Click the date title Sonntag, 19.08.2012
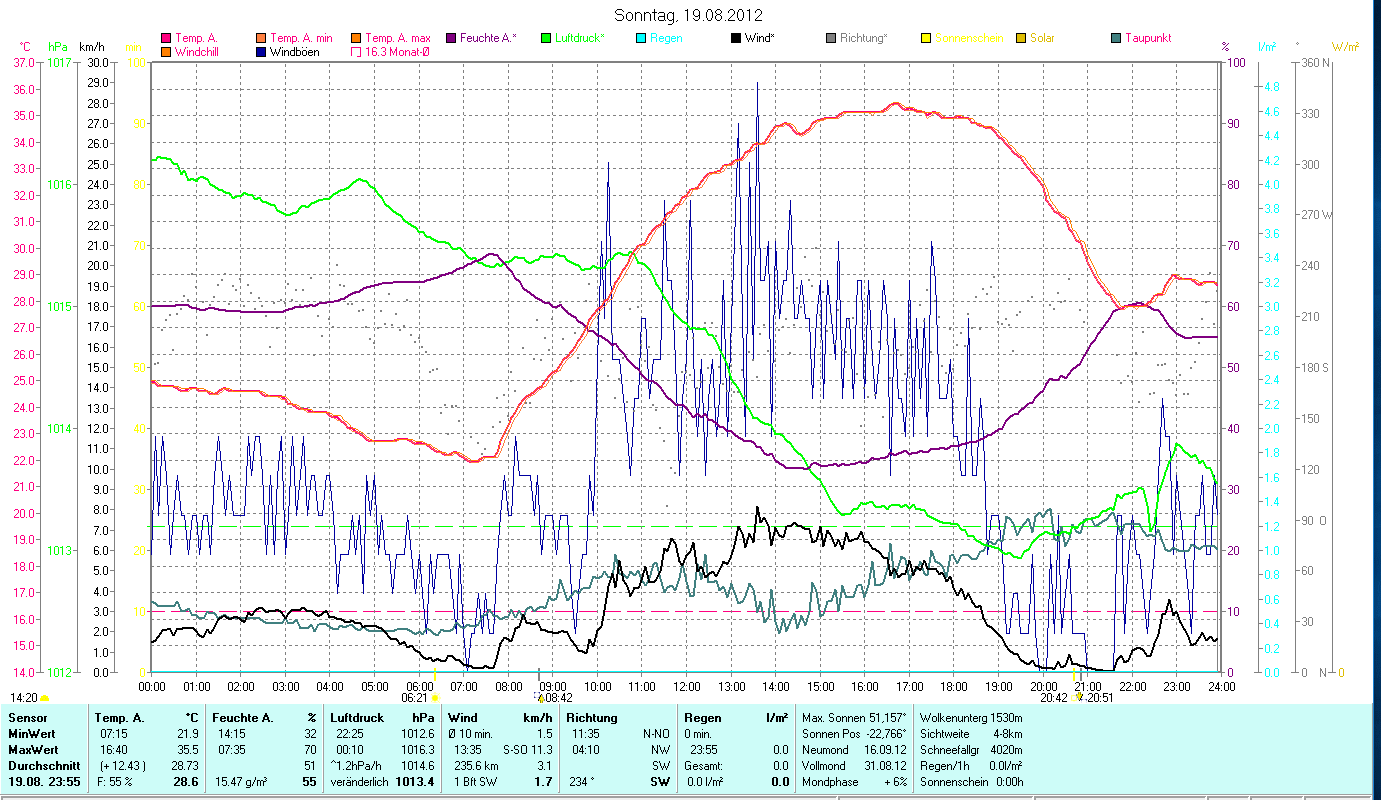The width and height of the screenshot is (1381, 800). tap(690, 15)
